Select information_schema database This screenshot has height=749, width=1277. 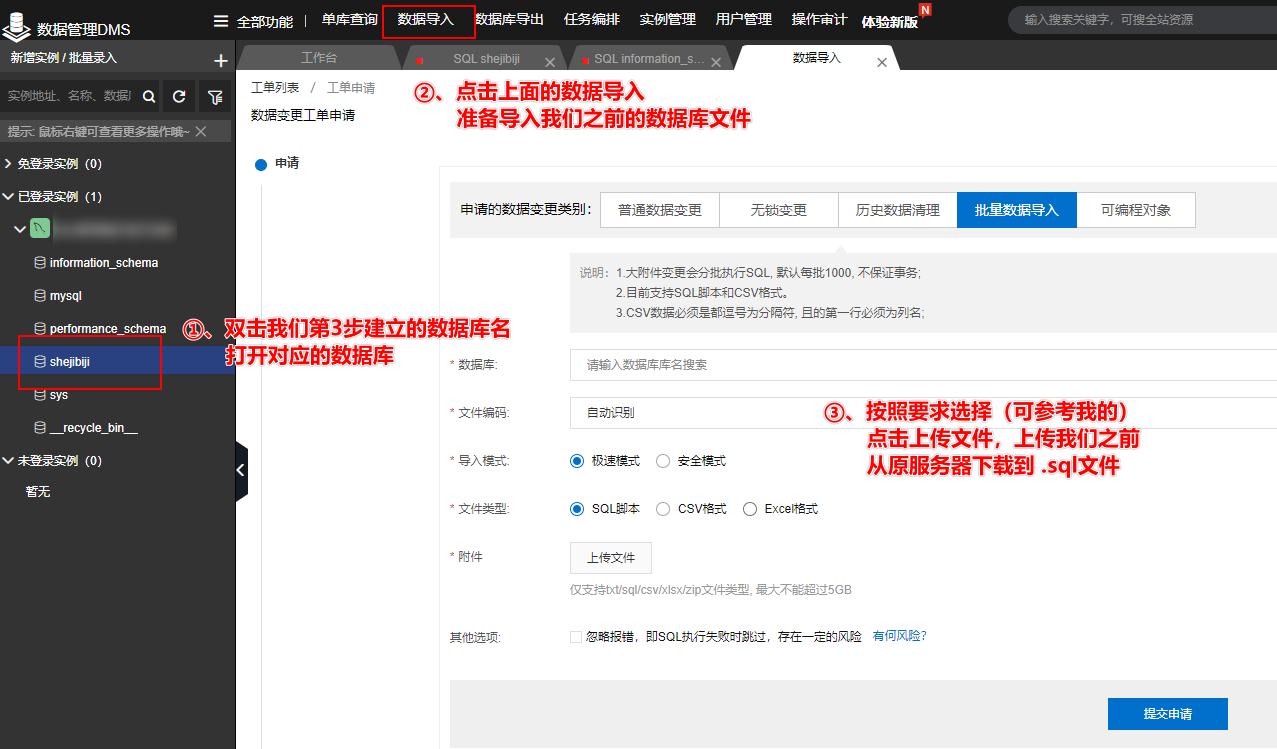coord(104,263)
